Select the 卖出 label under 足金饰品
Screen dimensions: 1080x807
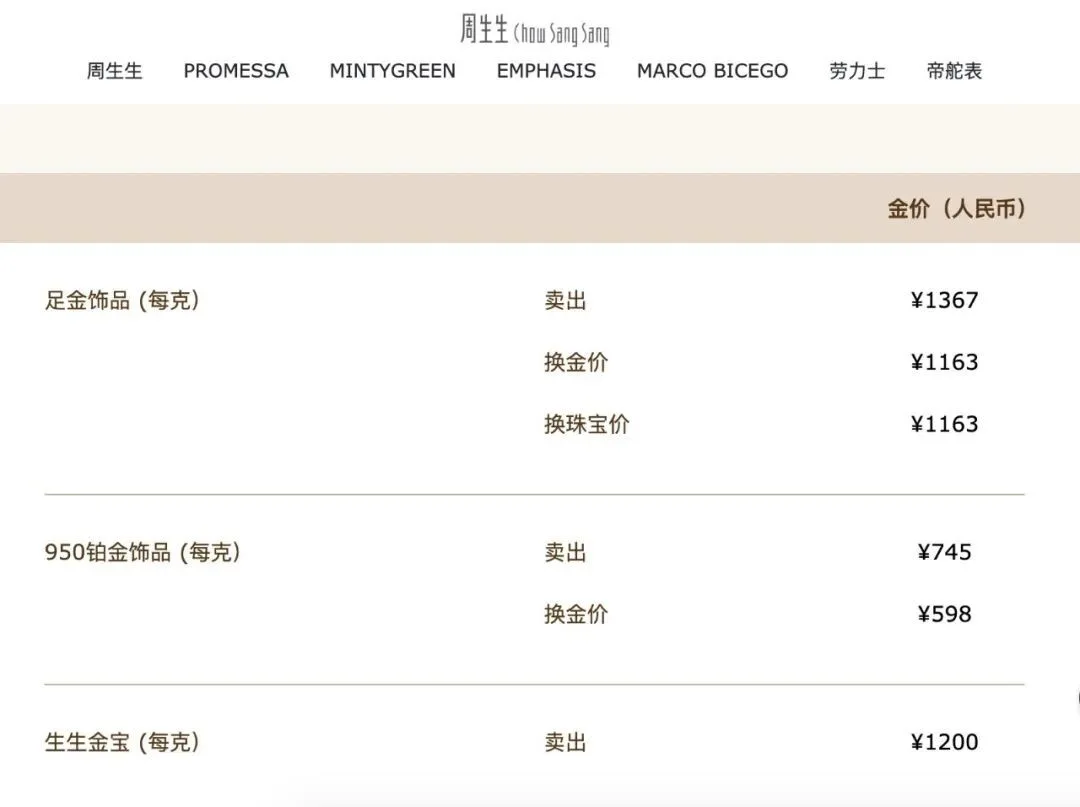[x=566, y=299]
